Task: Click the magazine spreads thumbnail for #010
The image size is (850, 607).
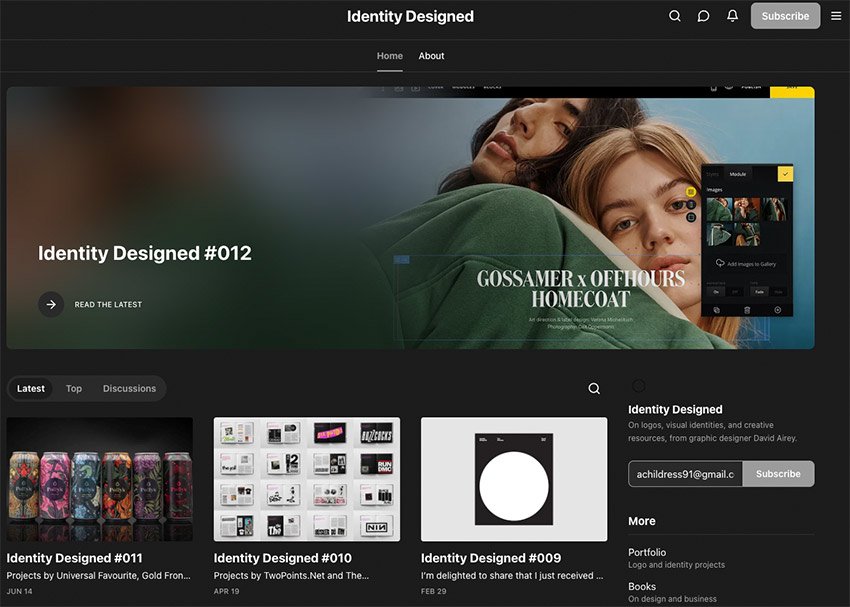Action: pyautogui.click(x=307, y=479)
